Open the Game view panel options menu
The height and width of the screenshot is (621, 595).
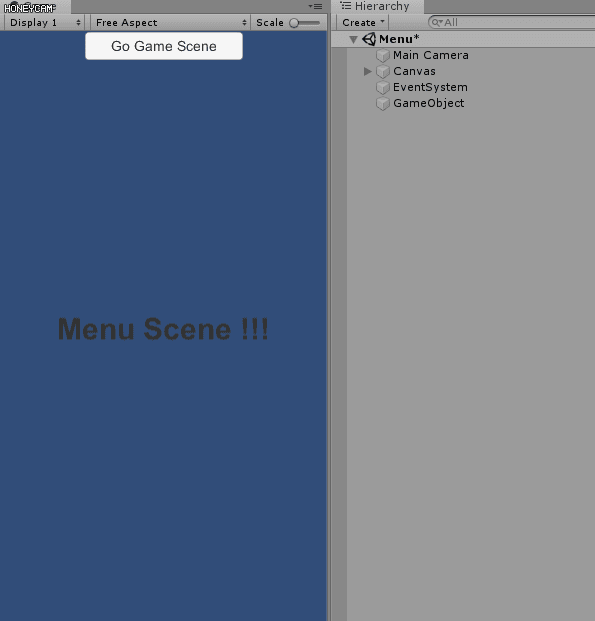click(315, 6)
